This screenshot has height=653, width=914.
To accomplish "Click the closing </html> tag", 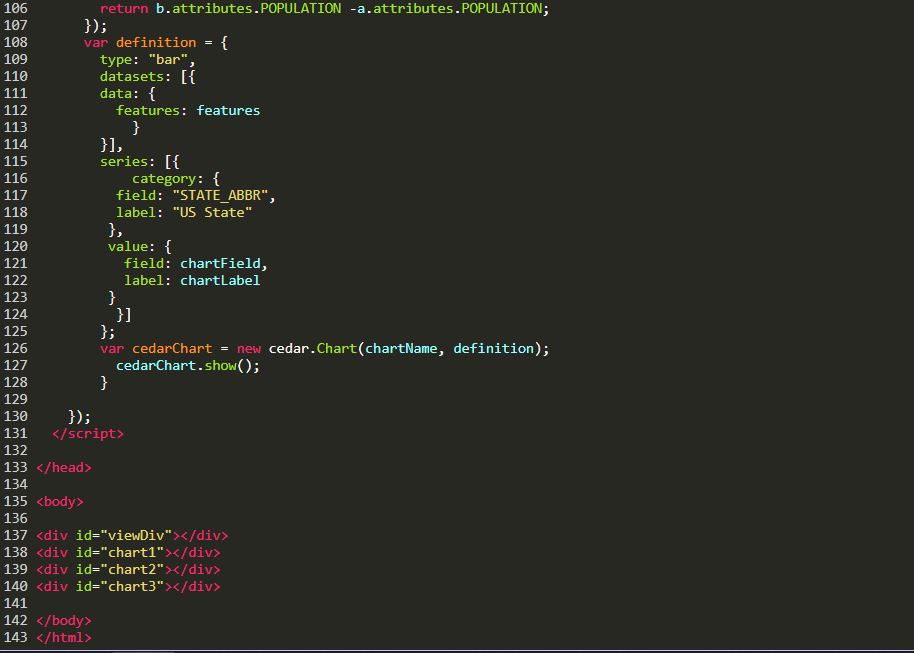I will [63, 637].
